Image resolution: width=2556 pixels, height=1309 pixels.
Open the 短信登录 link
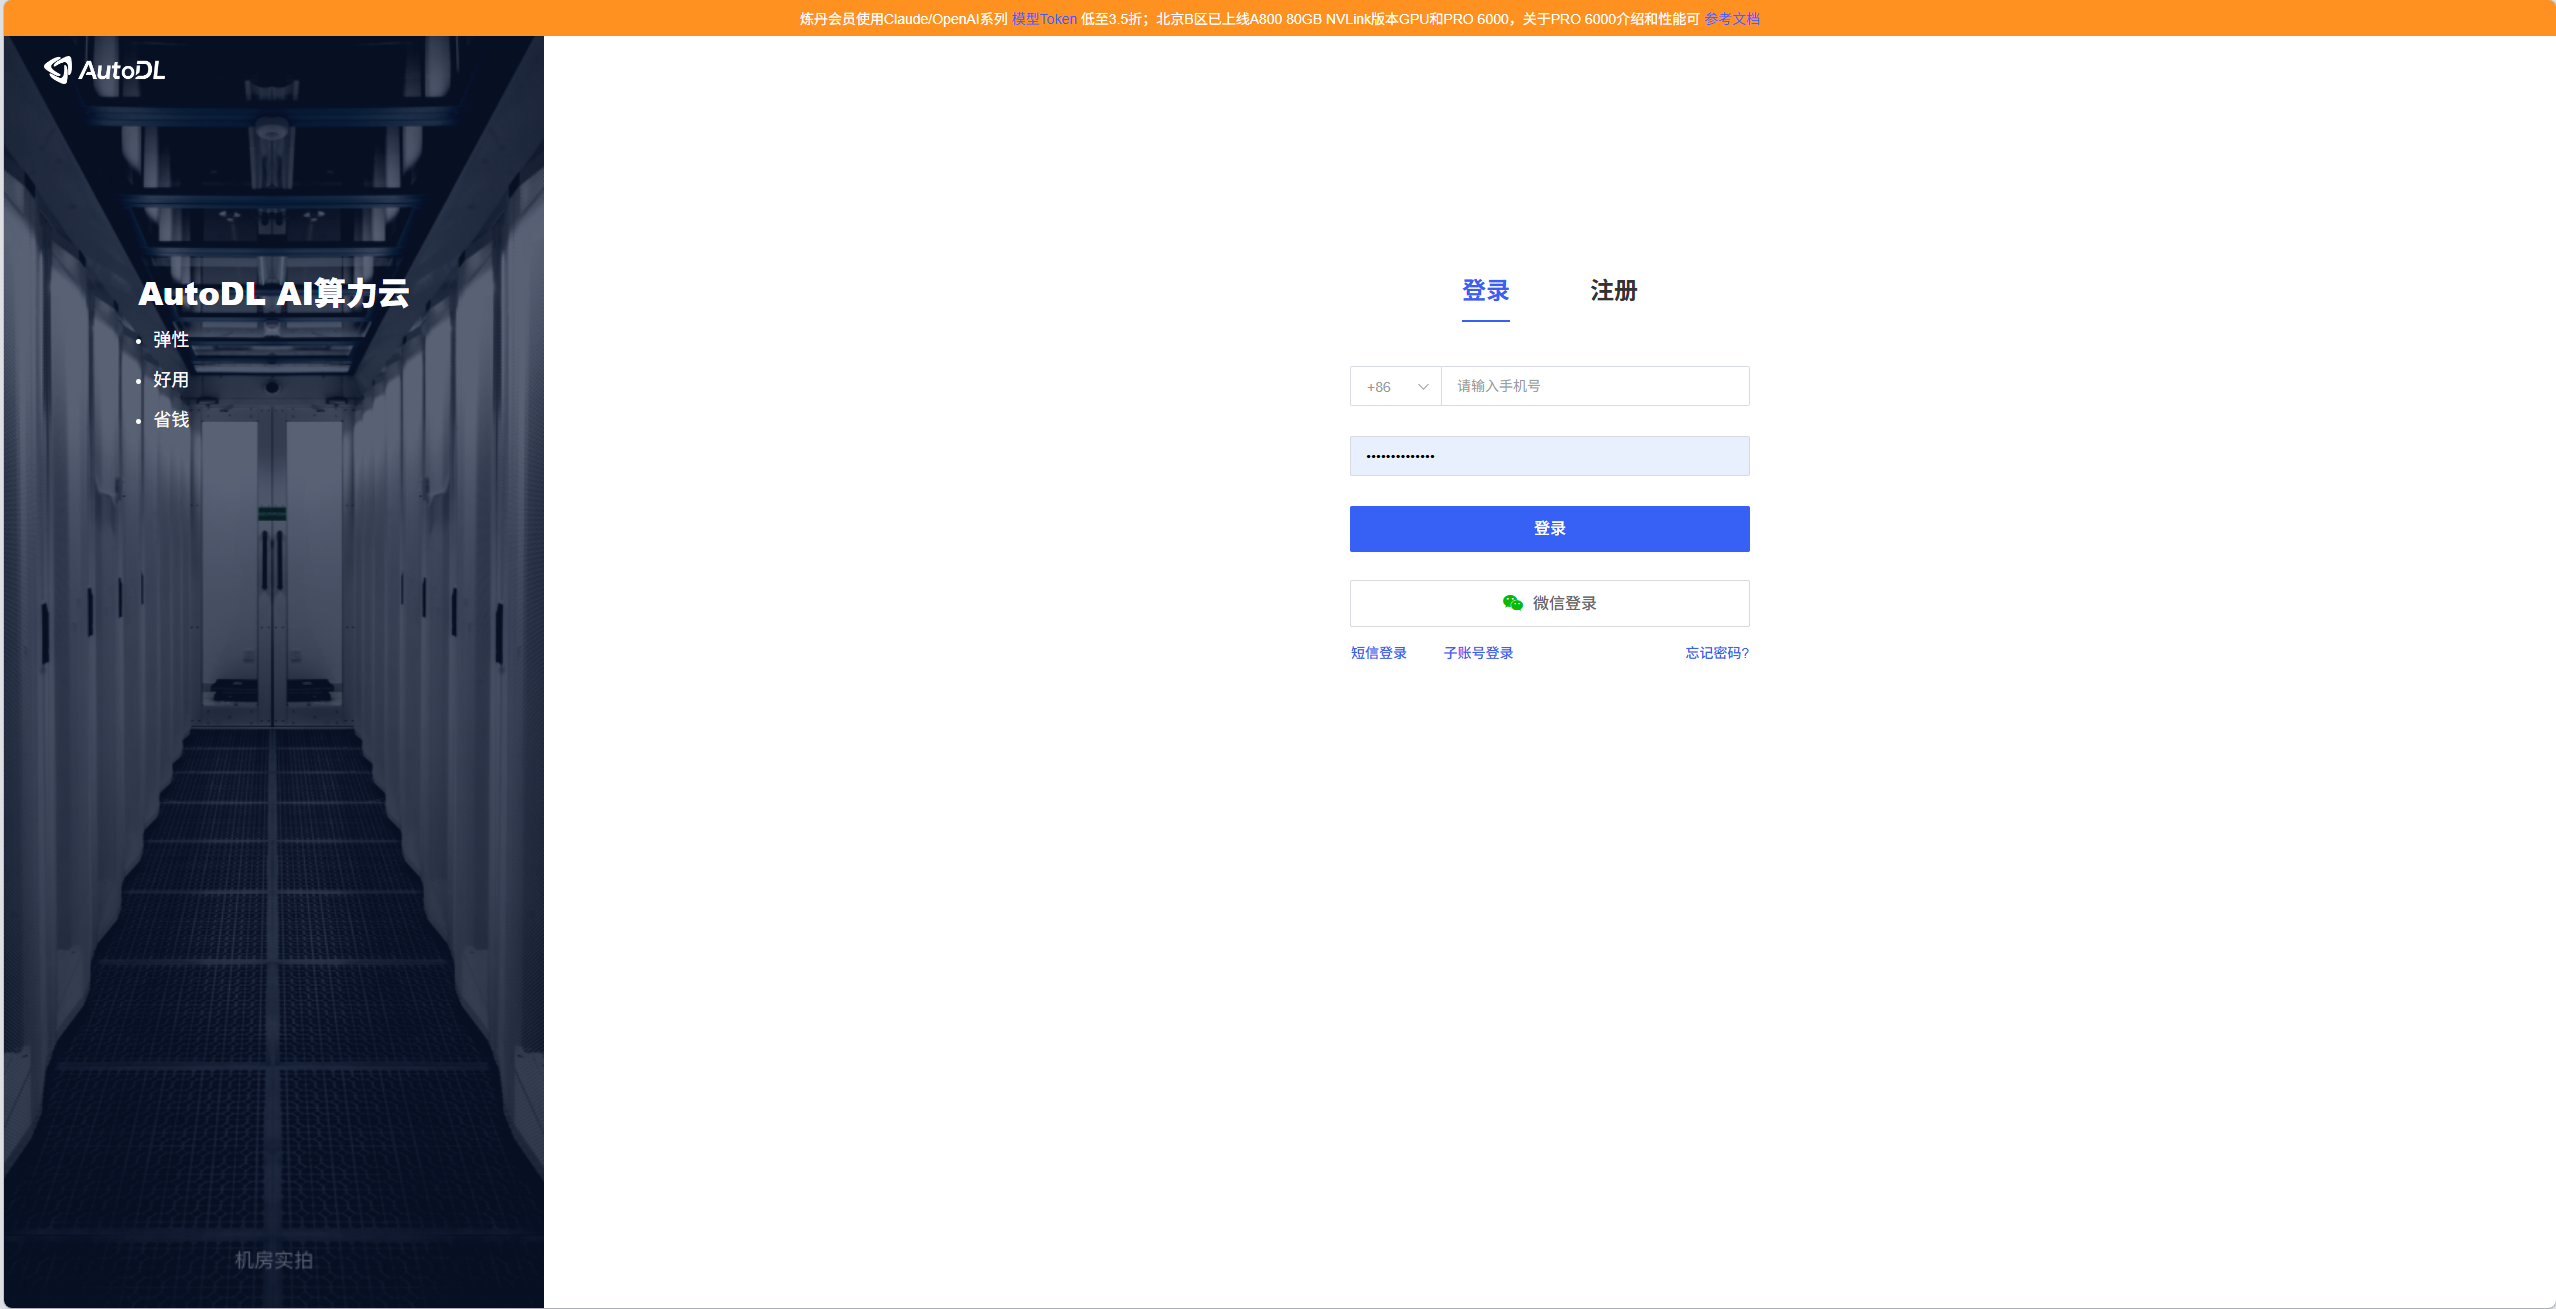(x=1378, y=653)
